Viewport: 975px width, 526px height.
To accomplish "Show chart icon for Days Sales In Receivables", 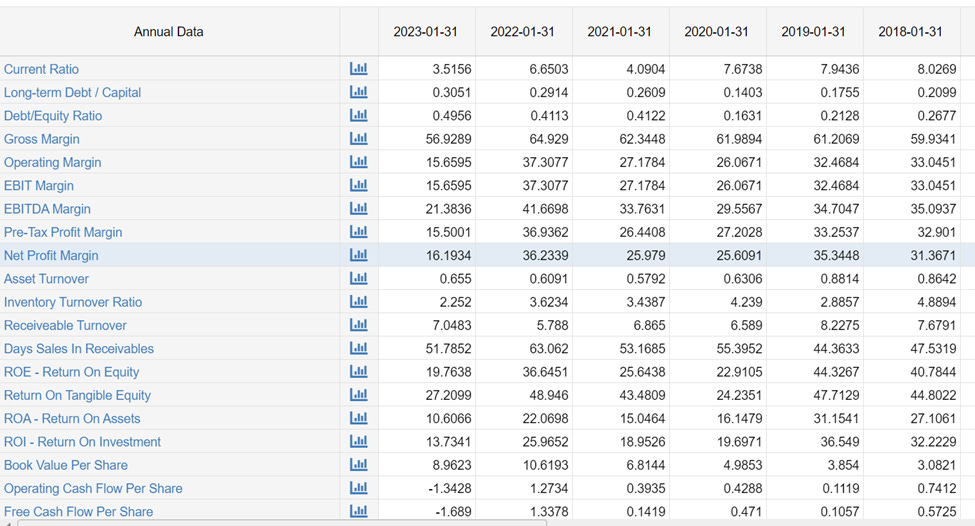I will (x=359, y=348).
